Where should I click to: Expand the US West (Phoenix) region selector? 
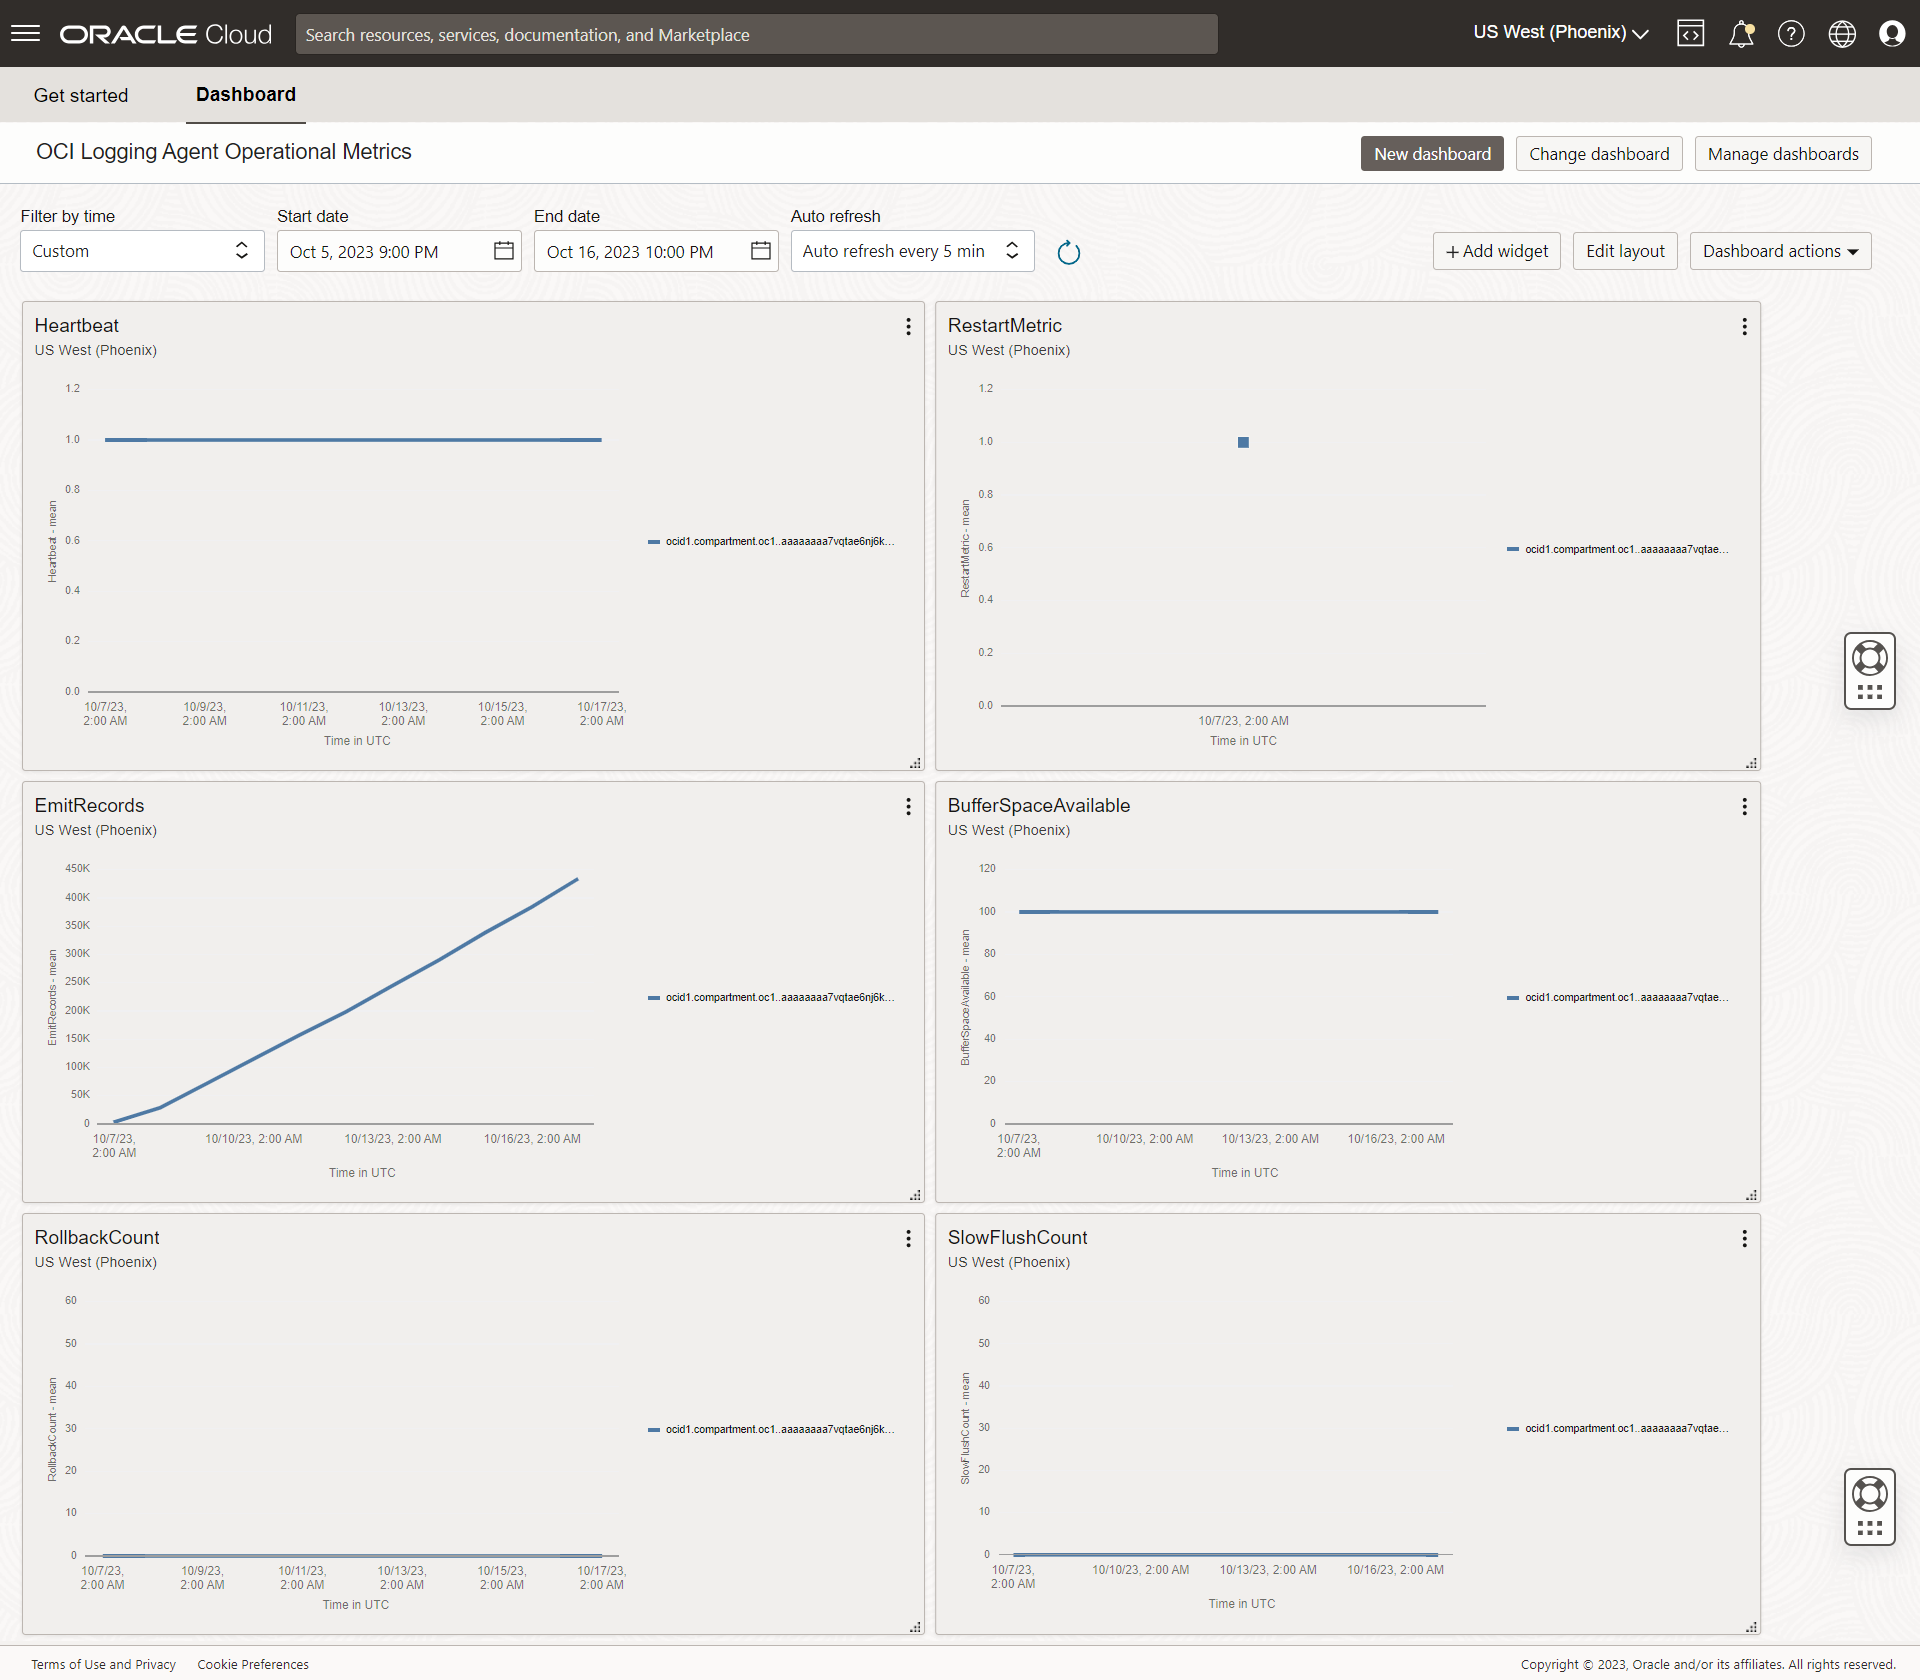pyautogui.click(x=1557, y=33)
